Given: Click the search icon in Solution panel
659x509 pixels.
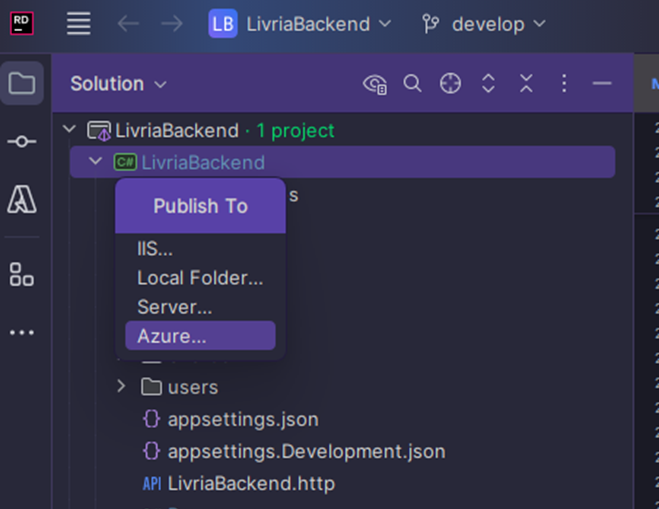Looking at the screenshot, I should coord(412,84).
